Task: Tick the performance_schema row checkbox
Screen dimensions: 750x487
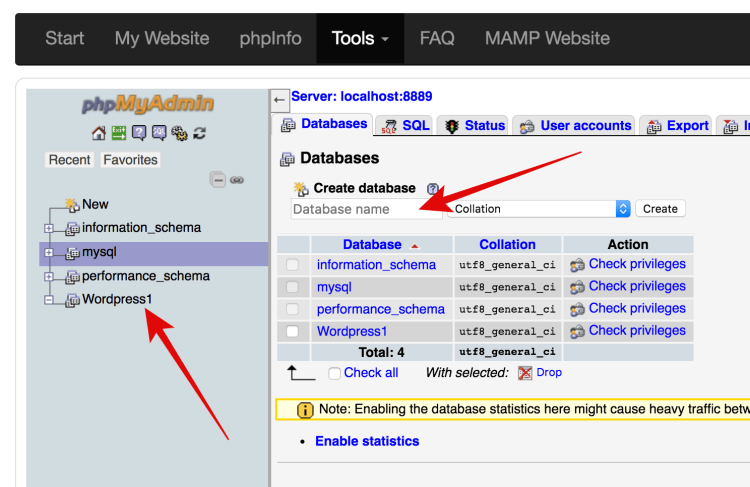Action: [x=292, y=309]
